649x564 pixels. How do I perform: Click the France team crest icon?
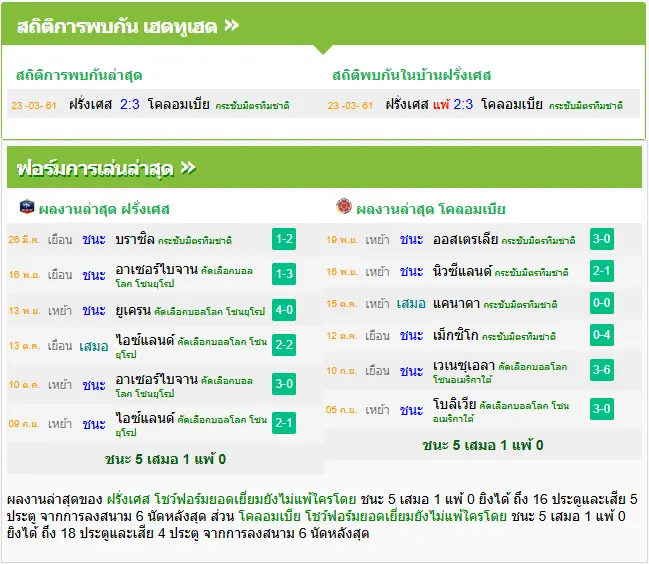tap(27, 206)
